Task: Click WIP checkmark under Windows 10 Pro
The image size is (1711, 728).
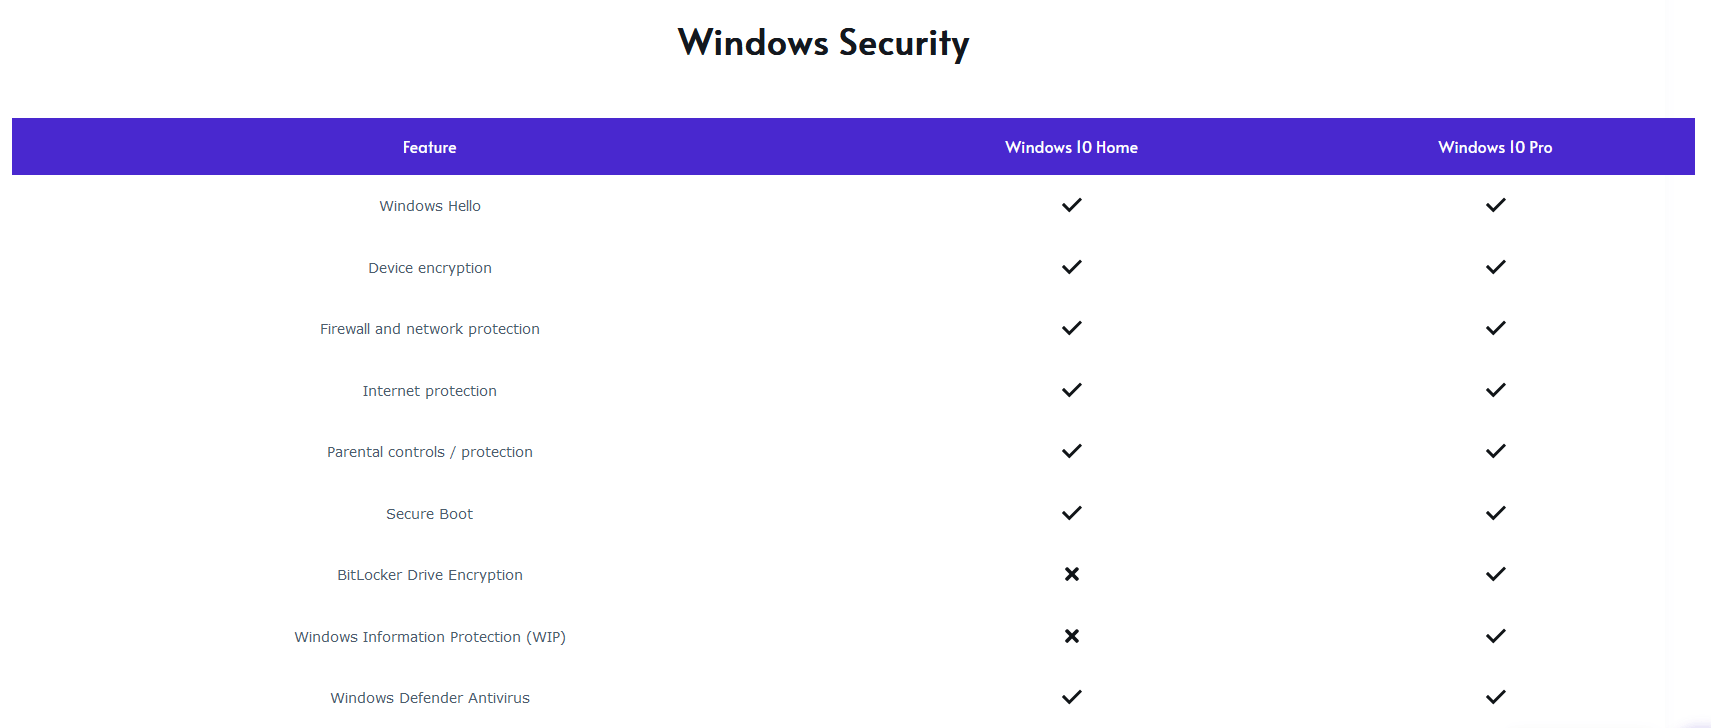Action: 1495,636
